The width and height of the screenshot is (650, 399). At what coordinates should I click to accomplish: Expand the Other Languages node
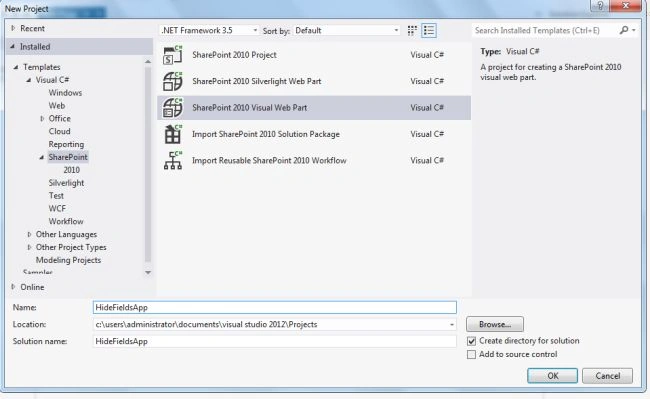[x=29, y=235]
